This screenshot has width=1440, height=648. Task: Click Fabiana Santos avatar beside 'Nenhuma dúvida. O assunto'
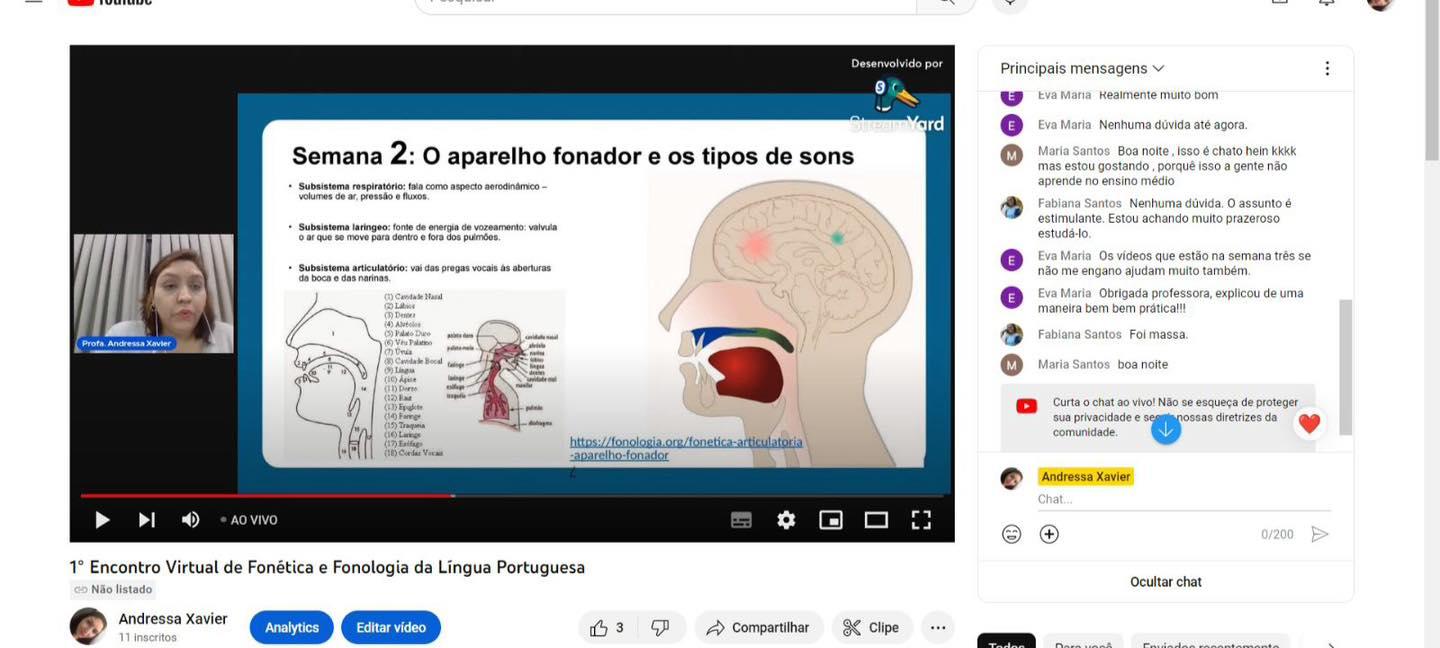coord(1012,207)
